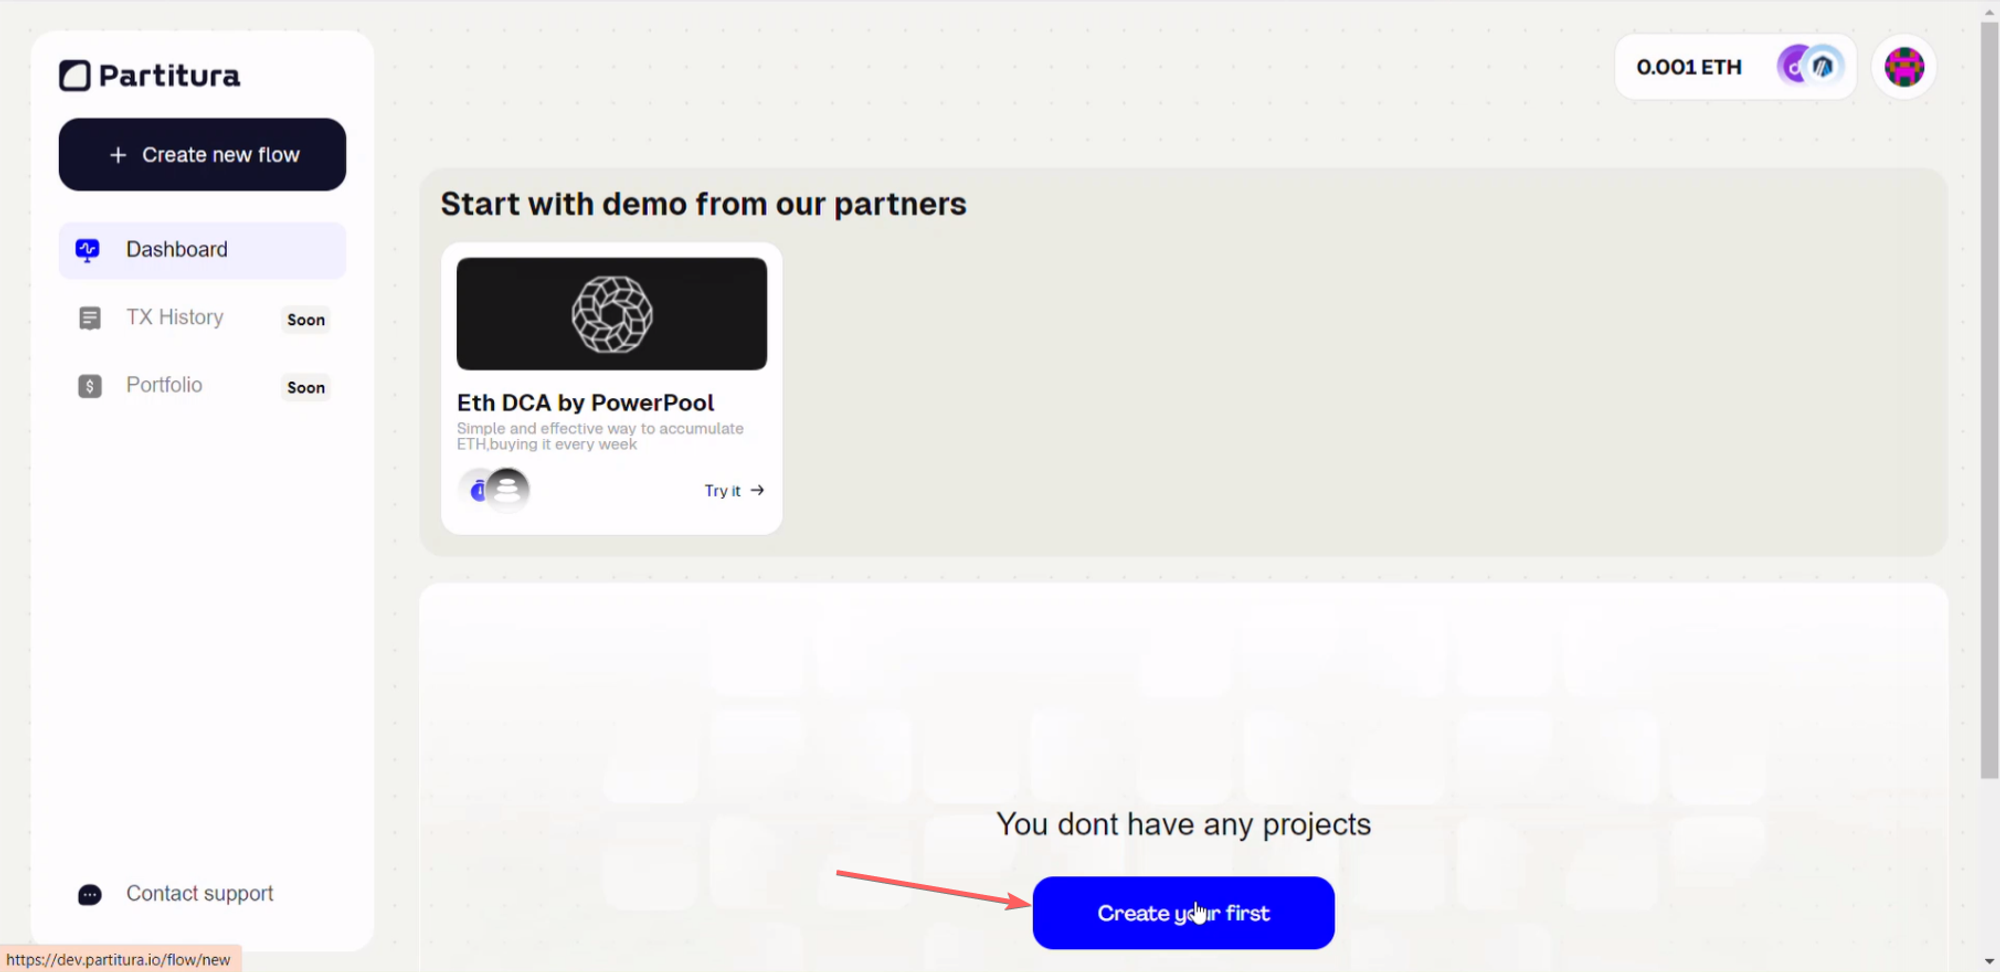2000x972 pixels.
Task: Select the TX History label in the sidebar
Action: (x=175, y=317)
